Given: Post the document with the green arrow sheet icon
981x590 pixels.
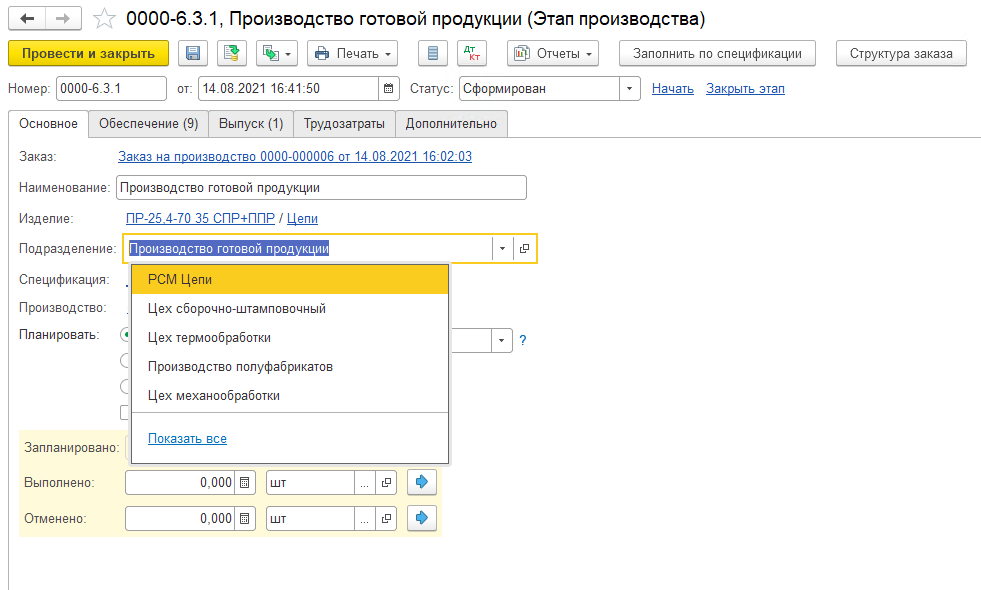Looking at the screenshot, I should click(231, 53).
